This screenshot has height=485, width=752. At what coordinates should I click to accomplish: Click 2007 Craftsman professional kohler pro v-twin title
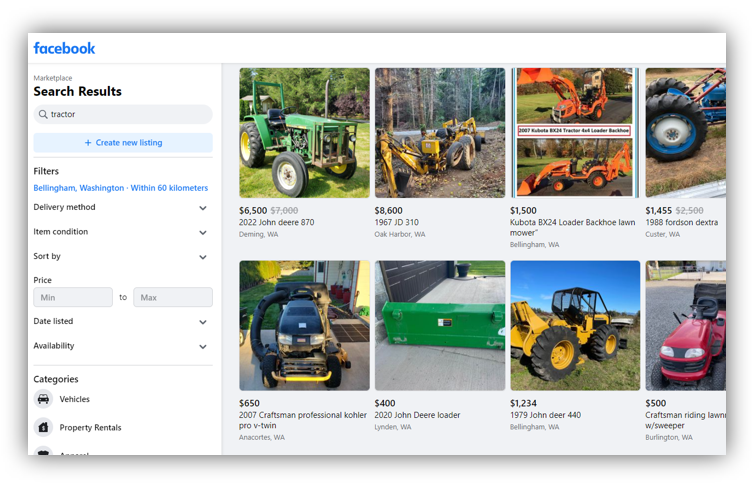(x=303, y=420)
